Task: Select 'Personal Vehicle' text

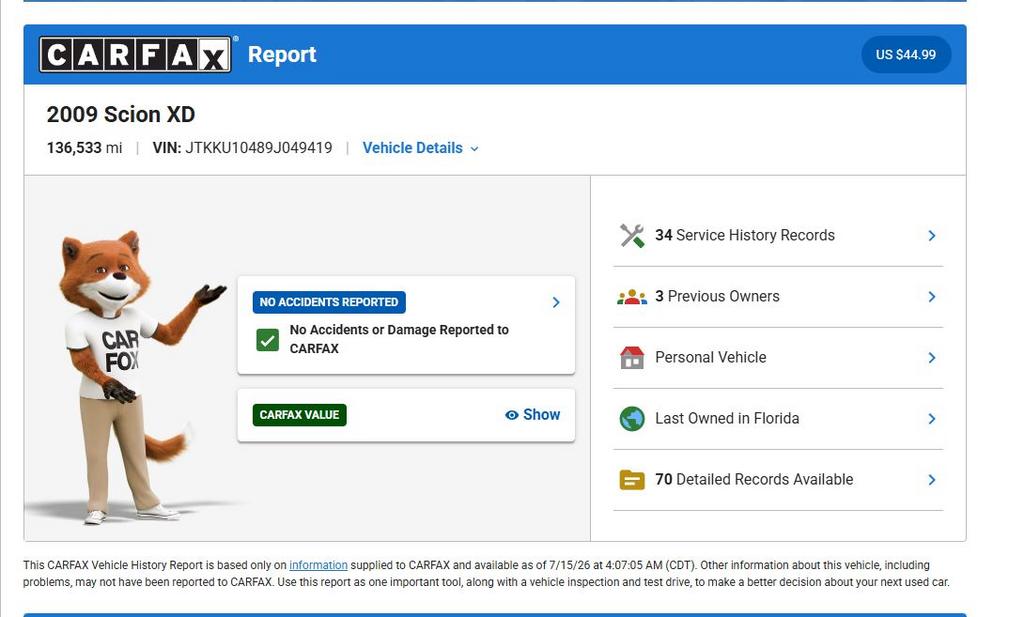Action: pyautogui.click(x=711, y=358)
